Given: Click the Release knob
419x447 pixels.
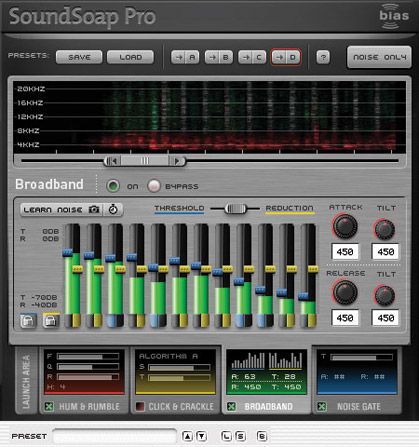Looking at the screenshot, I should coord(345,292).
